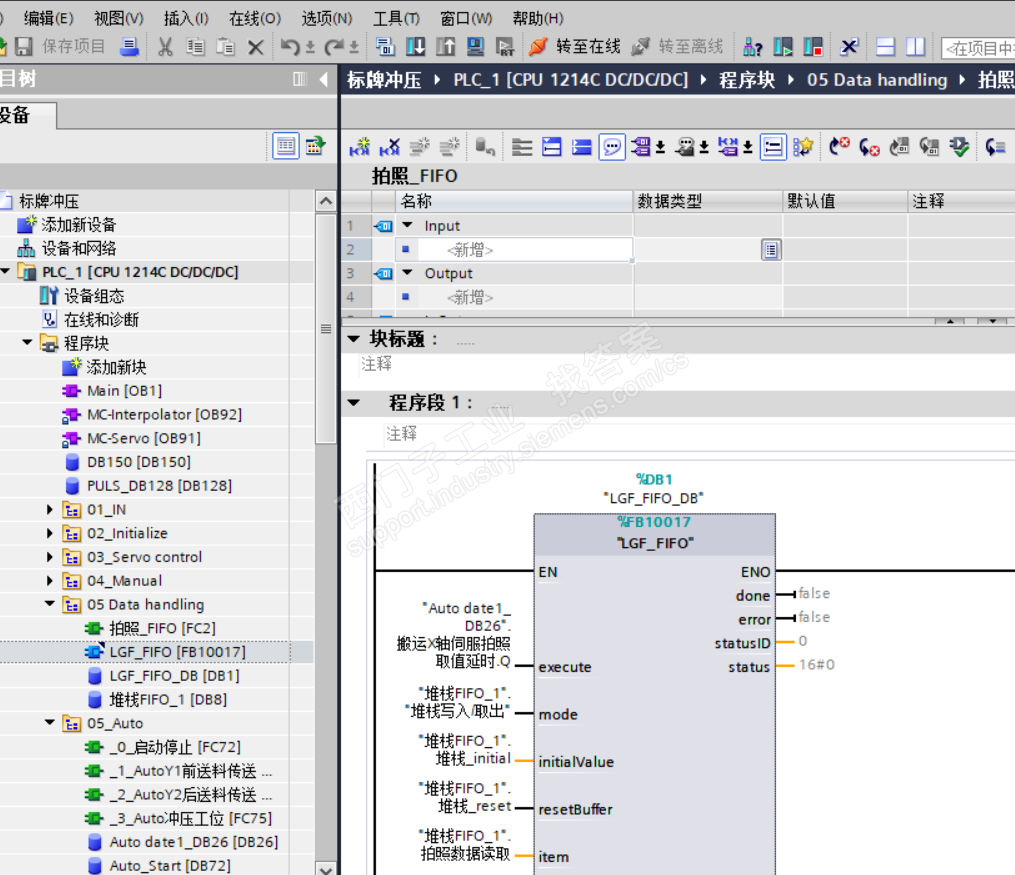Open 设备和网络 tree item
The height and width of the screenshot is (875, 1015).
click(x=79, y=248)
